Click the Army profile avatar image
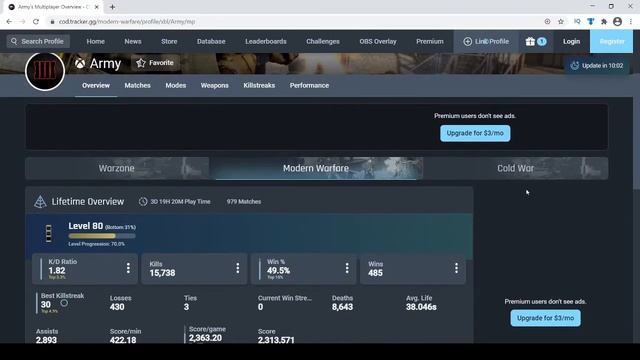The image size is (640, 360). (45, 71)
